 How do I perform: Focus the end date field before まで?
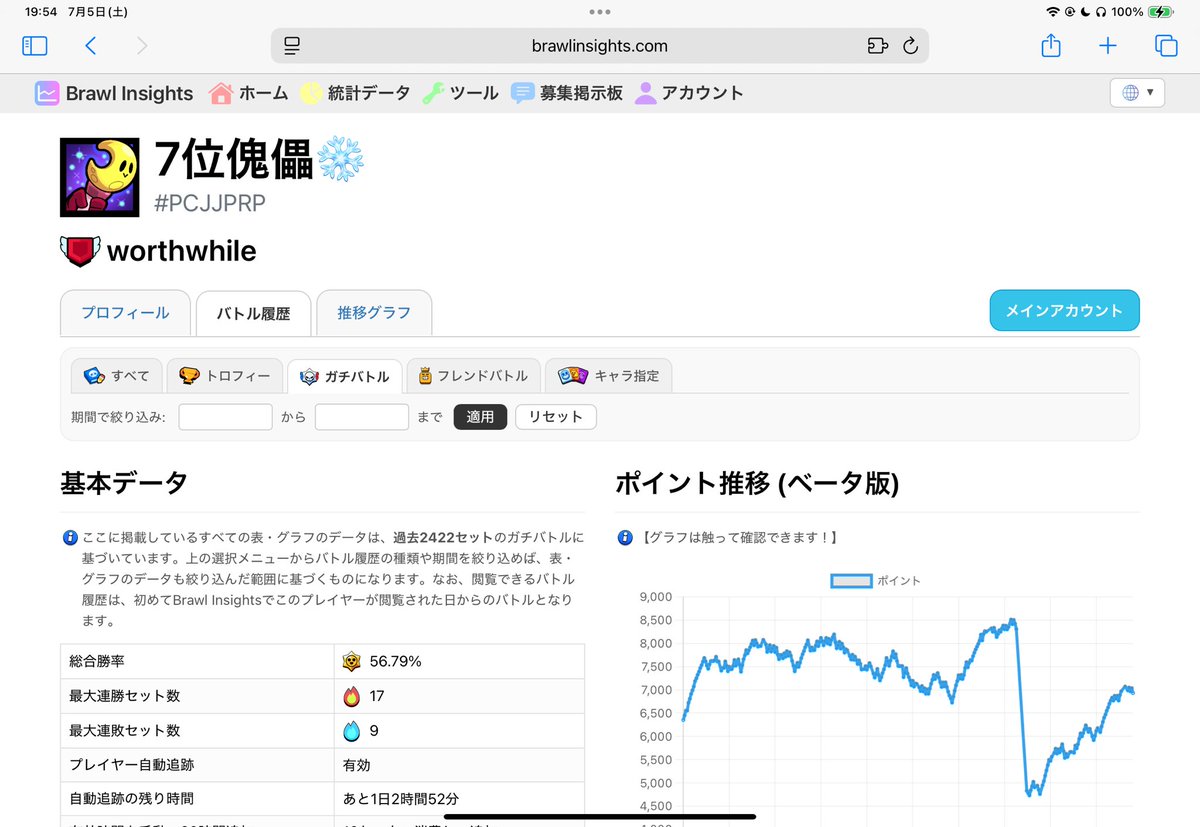tap(361, 417)
